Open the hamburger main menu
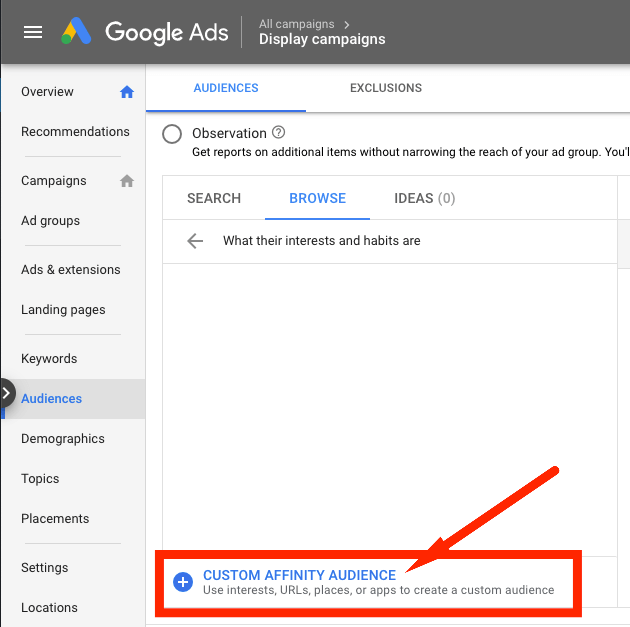The image size is (630, 627). [33, 32]
